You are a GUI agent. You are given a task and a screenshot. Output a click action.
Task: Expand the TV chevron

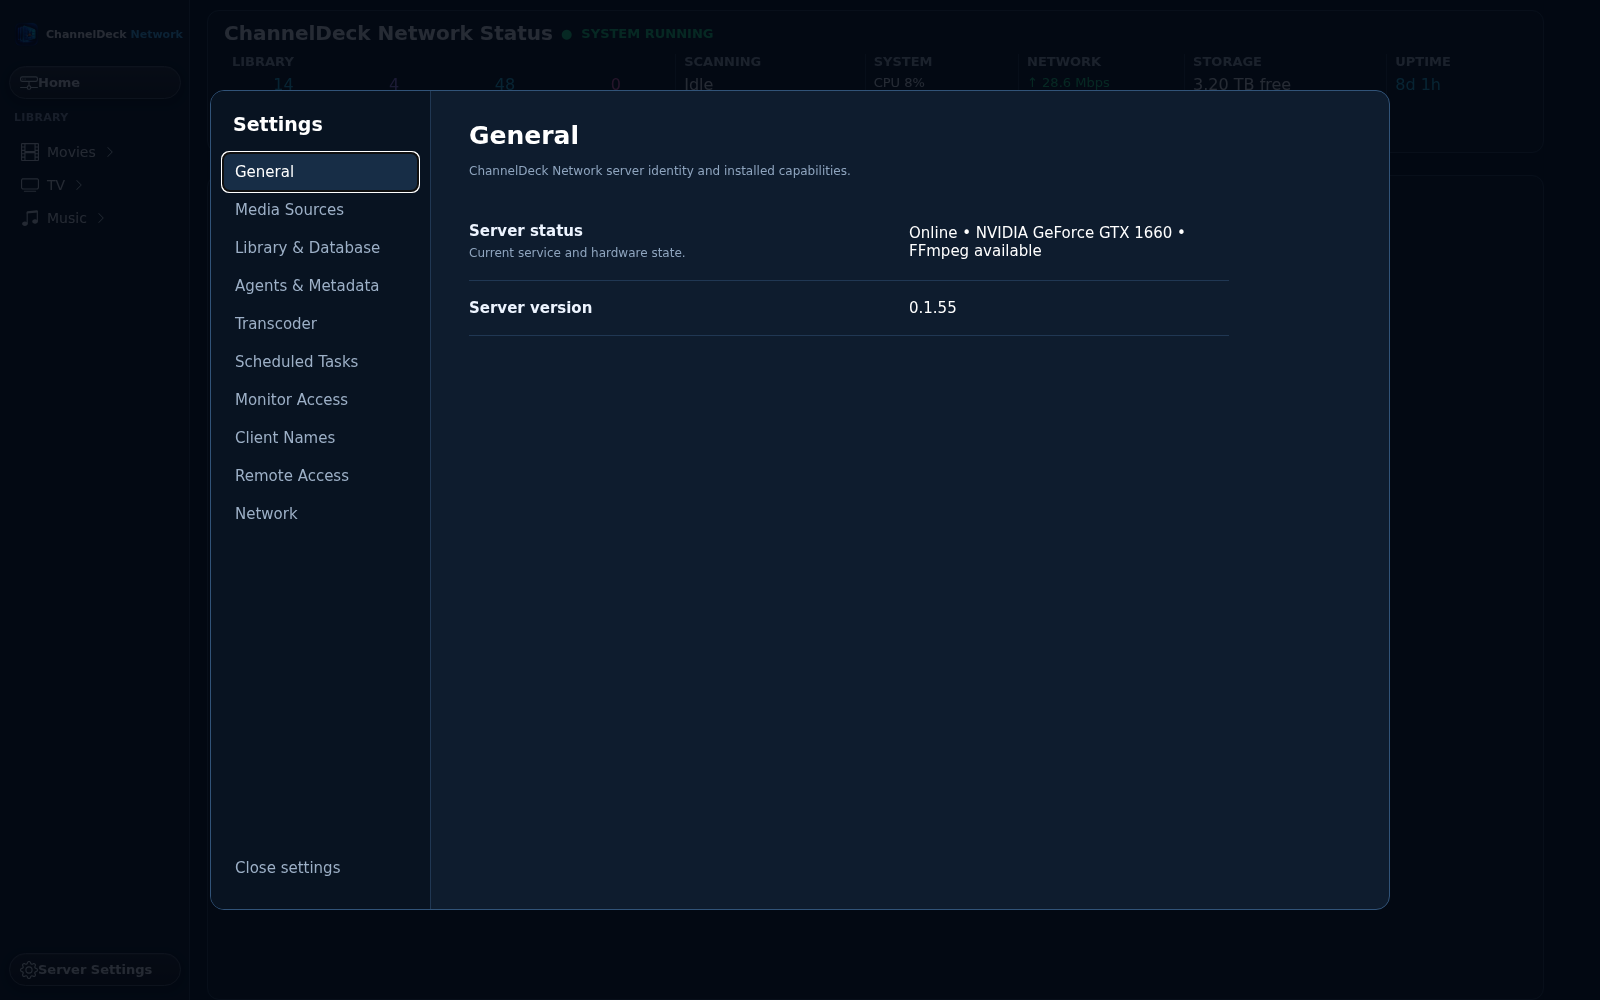(x=79, y=185)
